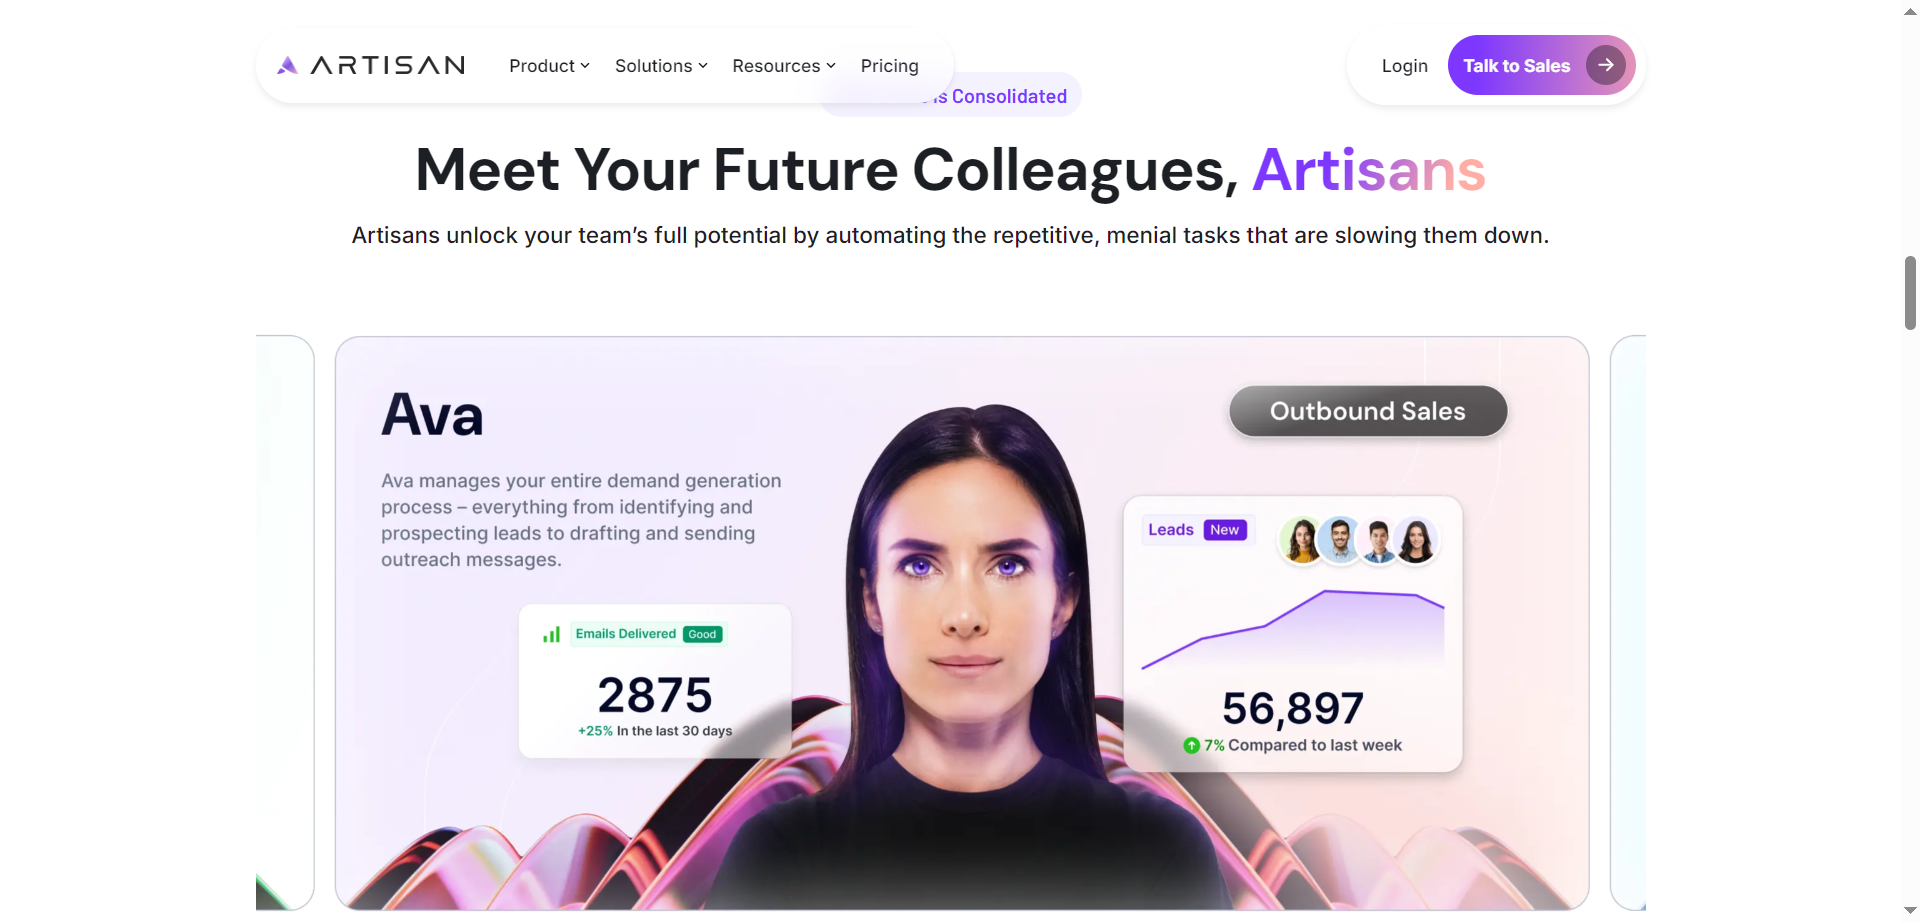Viewport: 1920px width, 922px height.
Task: Click the fourth lead avatar photo
Action: 1416,541
